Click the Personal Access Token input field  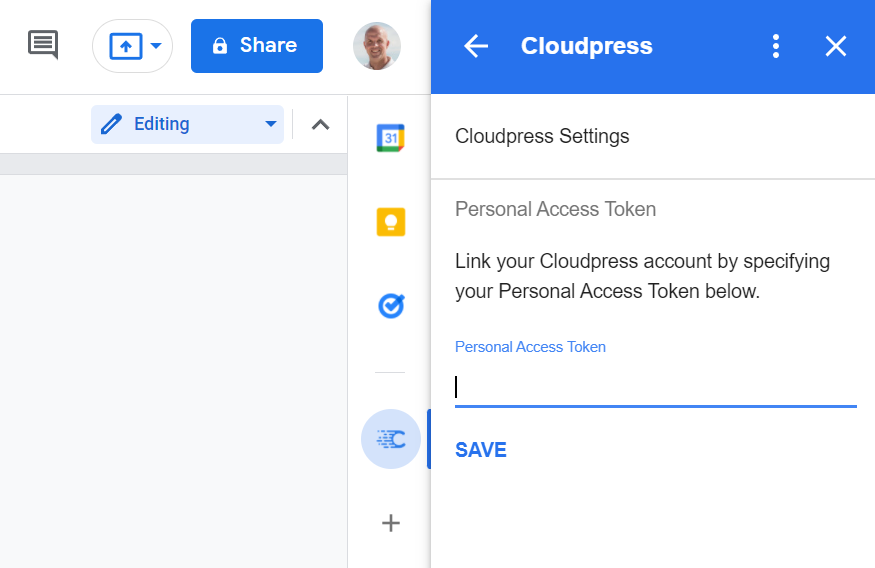656,387
